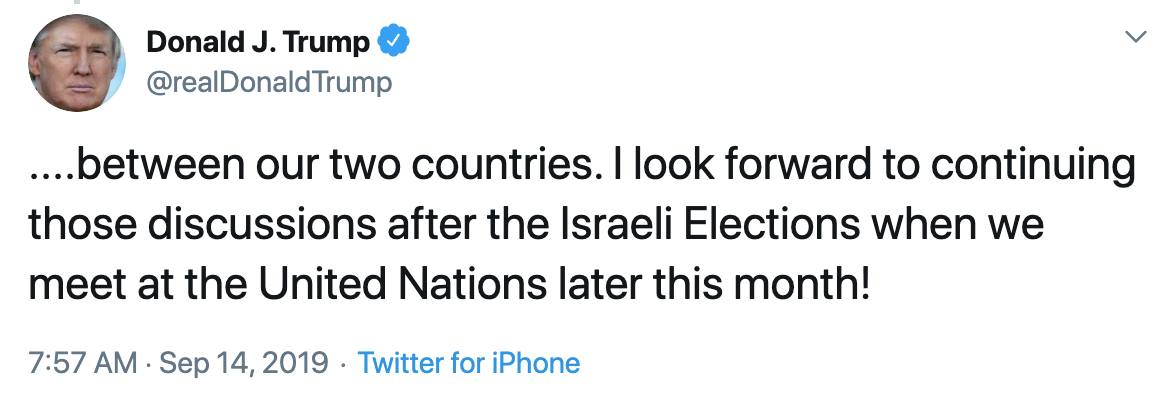Screen dimensions: 1175x403
Task: Open Donald J. Trump's profile picture
Action: [76, 62]
